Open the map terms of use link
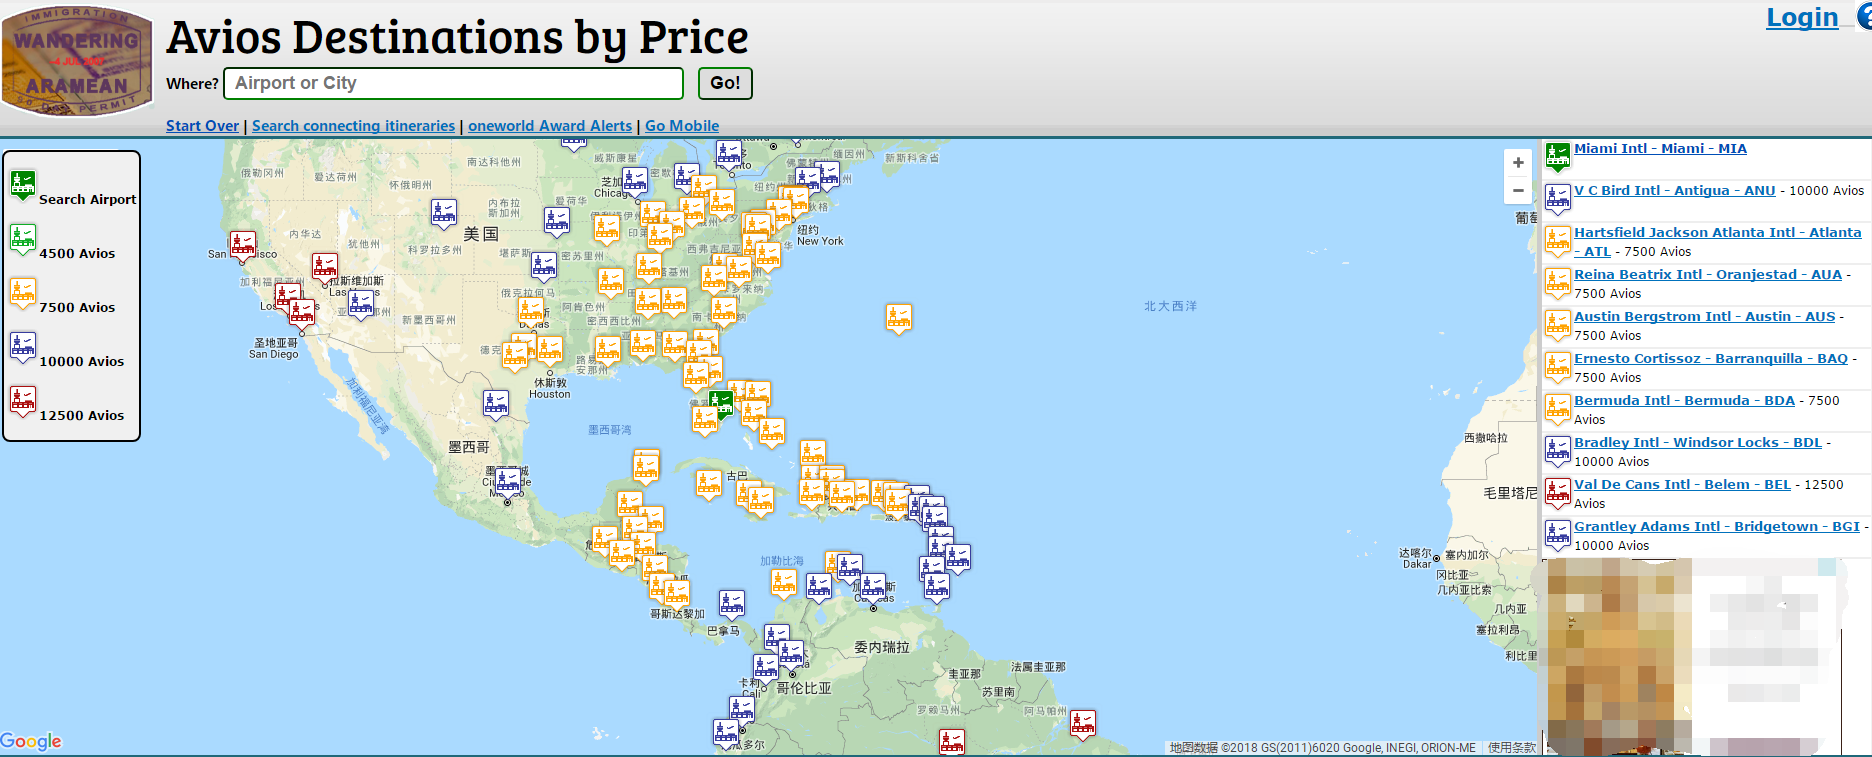The width and height of the screenshot is (1872, 757). pyautogui.click(x=1512, y=748)
